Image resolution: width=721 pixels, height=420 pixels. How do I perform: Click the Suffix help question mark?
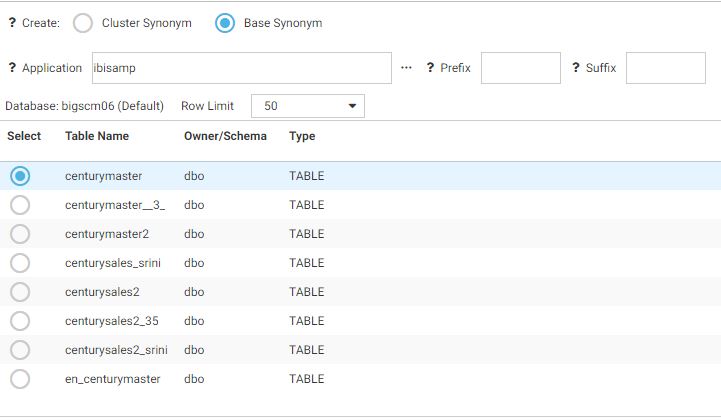(576, 68)
